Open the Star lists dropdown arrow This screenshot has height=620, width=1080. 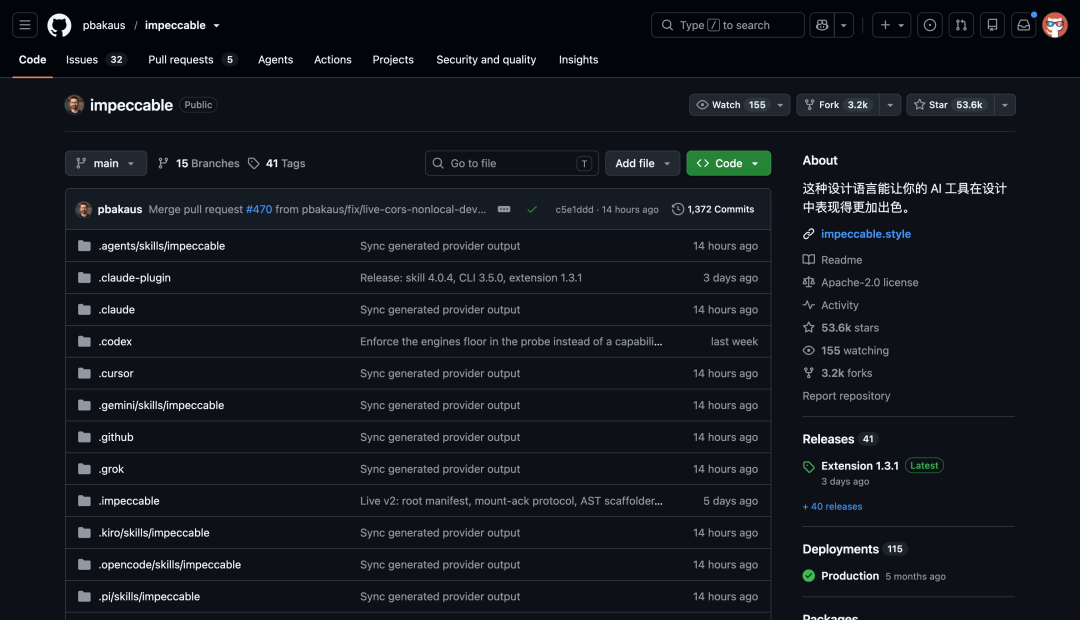tap(1005, 105)
